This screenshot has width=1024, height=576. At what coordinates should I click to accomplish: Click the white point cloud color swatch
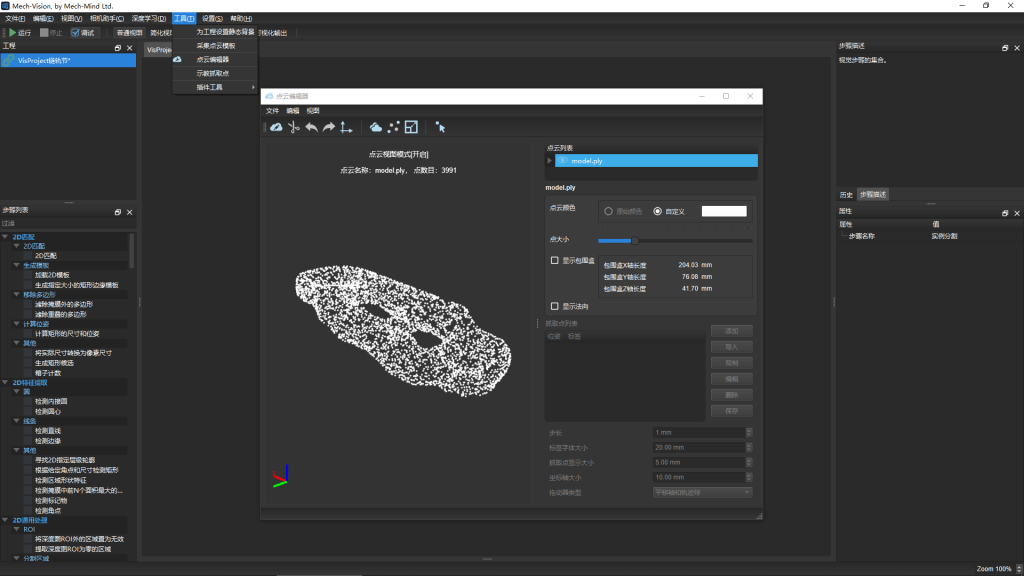coord(724,211)
